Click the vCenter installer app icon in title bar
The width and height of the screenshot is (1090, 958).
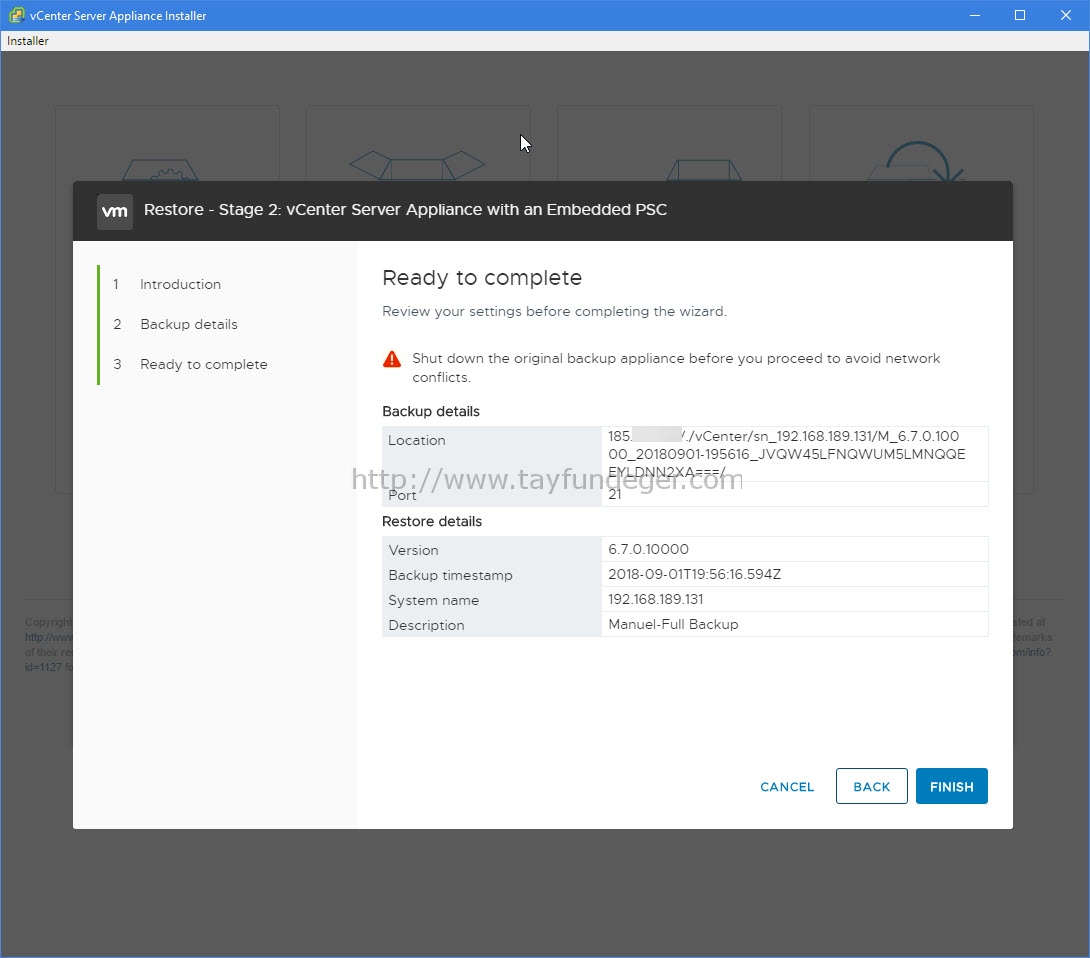click(16, 15)
